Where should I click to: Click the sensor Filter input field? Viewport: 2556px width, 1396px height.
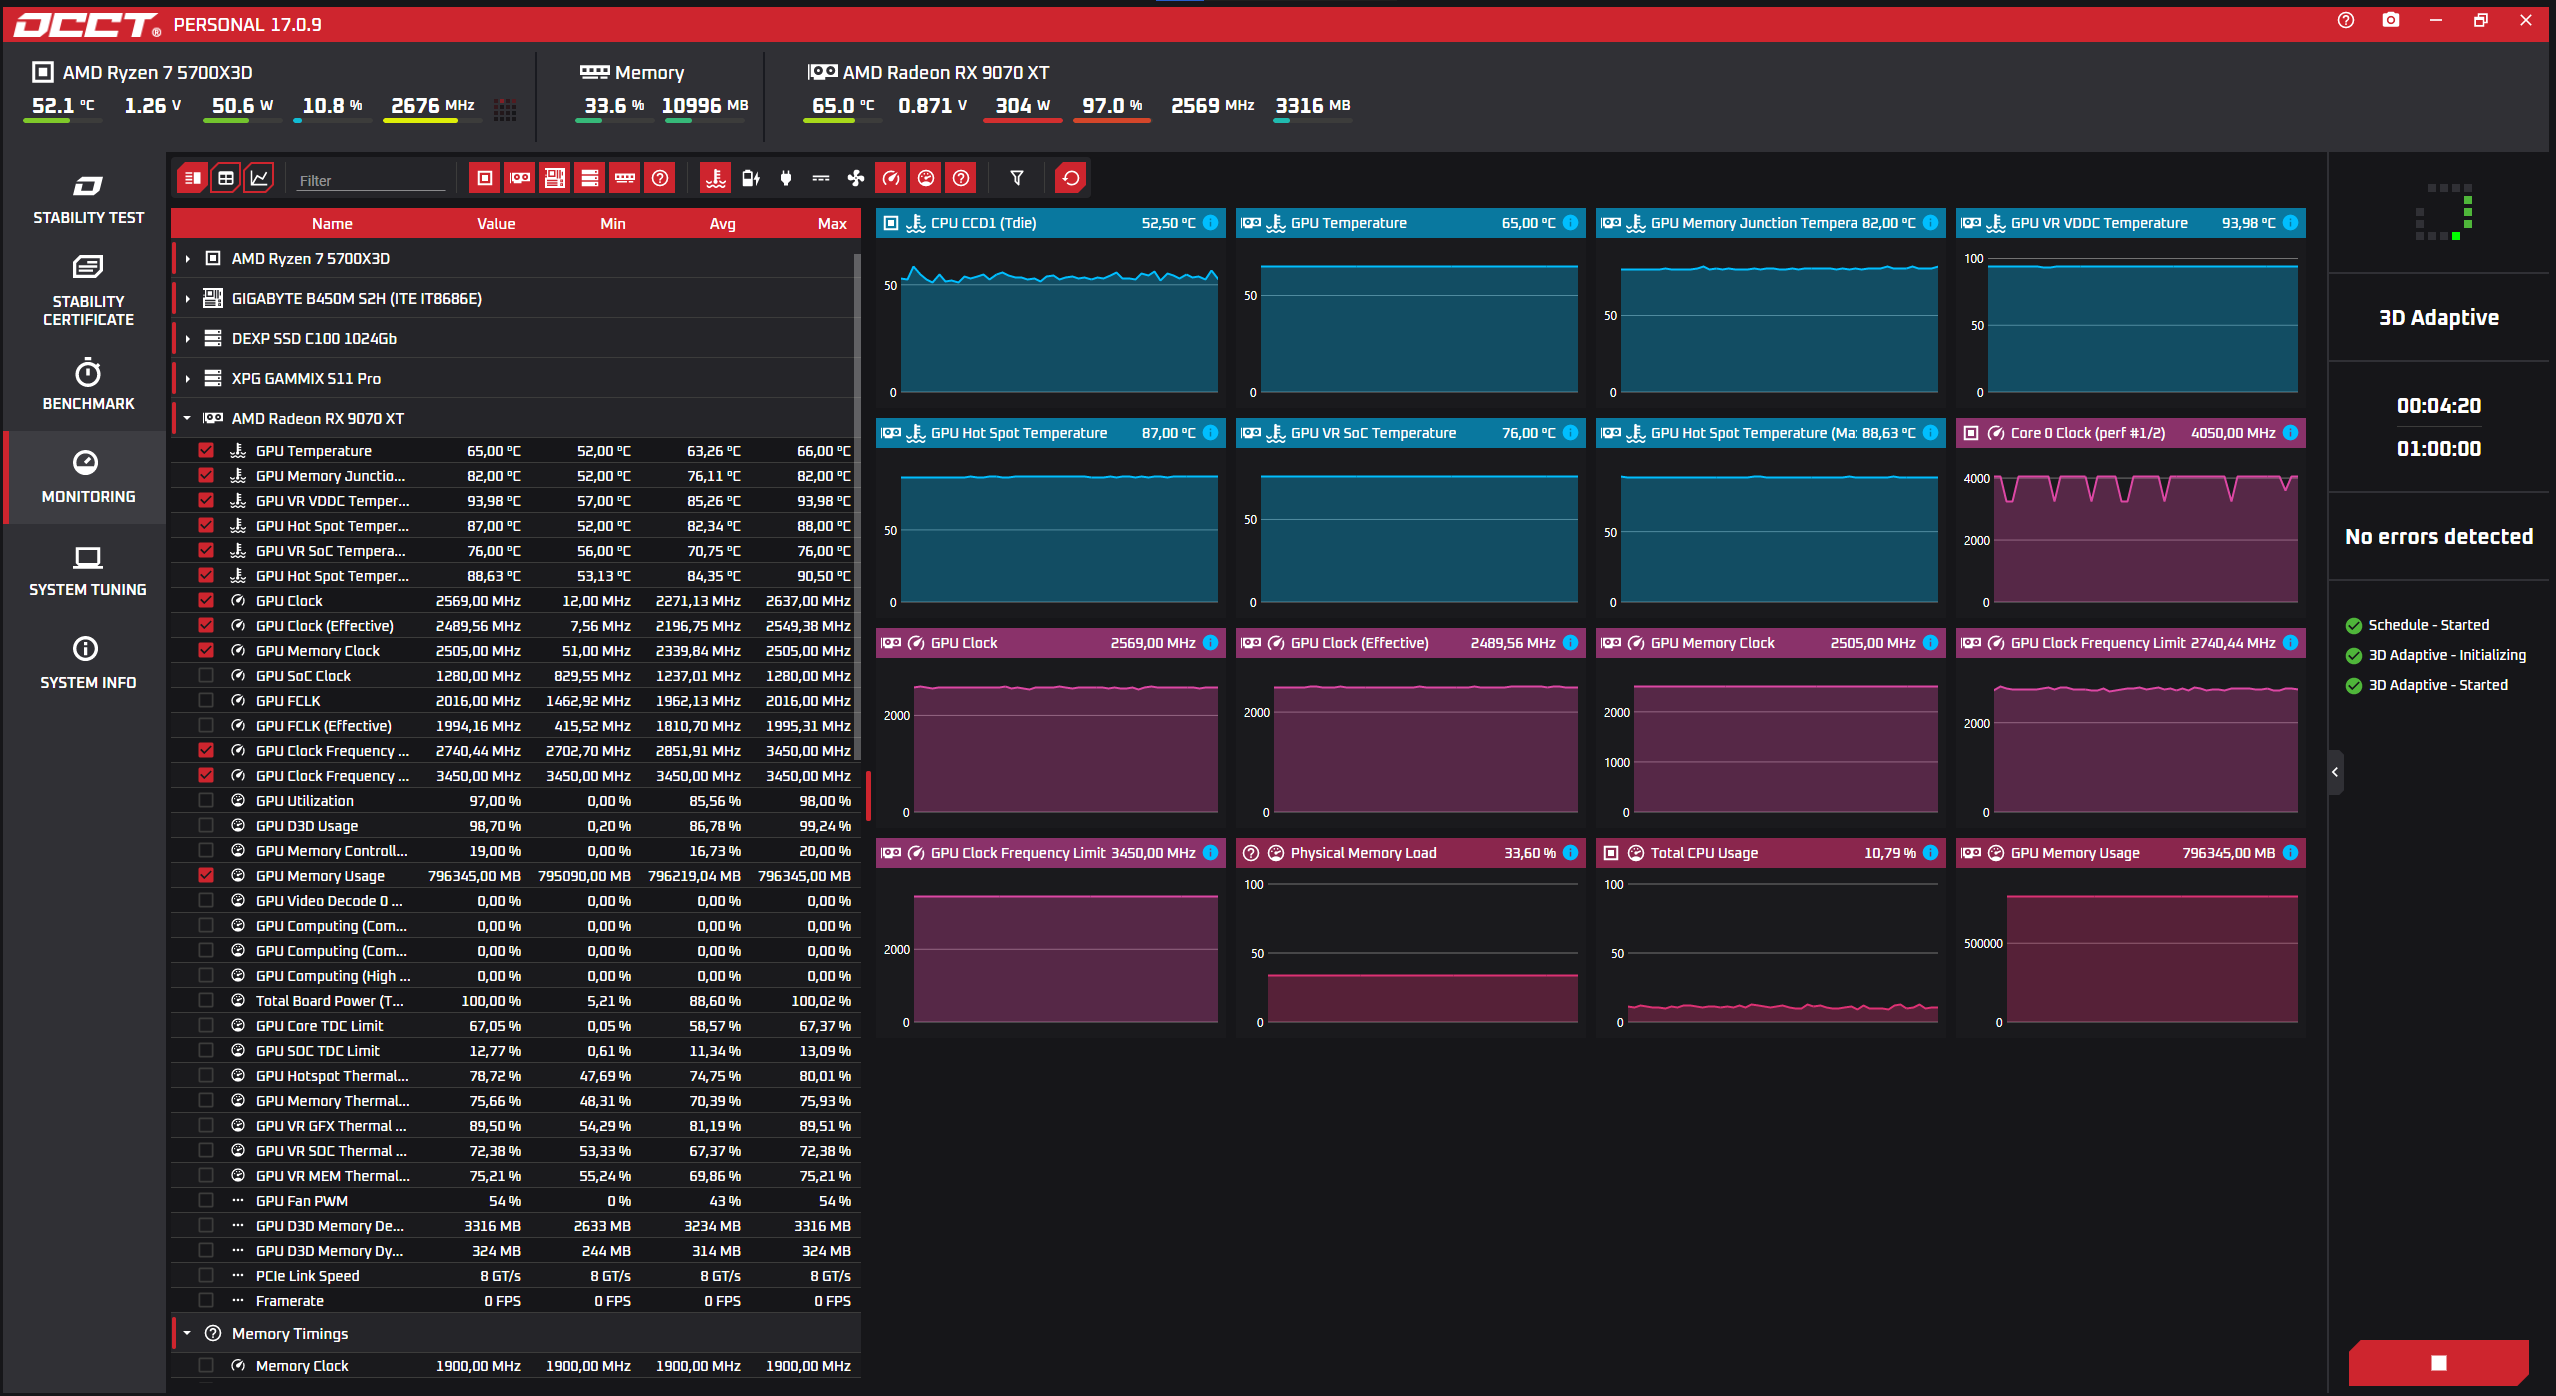point(371,181)
